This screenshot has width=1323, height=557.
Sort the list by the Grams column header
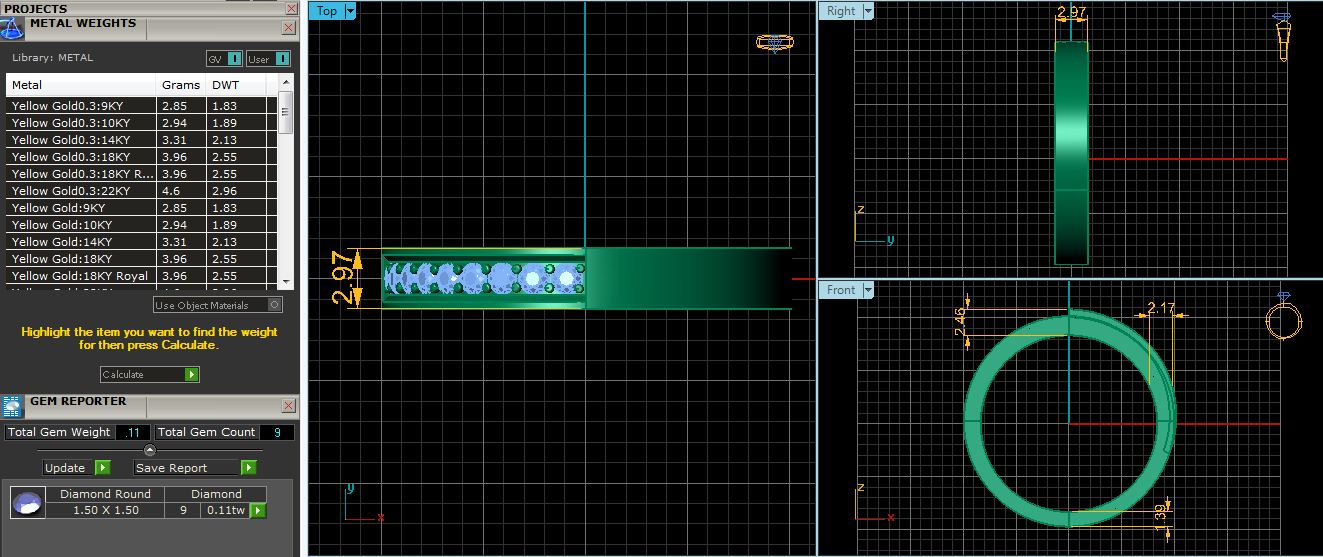(181, 85)
